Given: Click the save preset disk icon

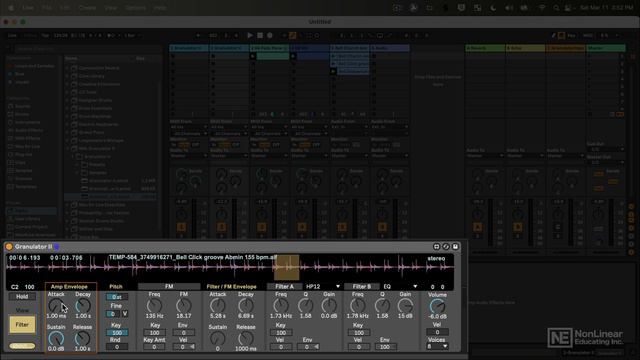Looking at the screenshot, I should 455,247.
